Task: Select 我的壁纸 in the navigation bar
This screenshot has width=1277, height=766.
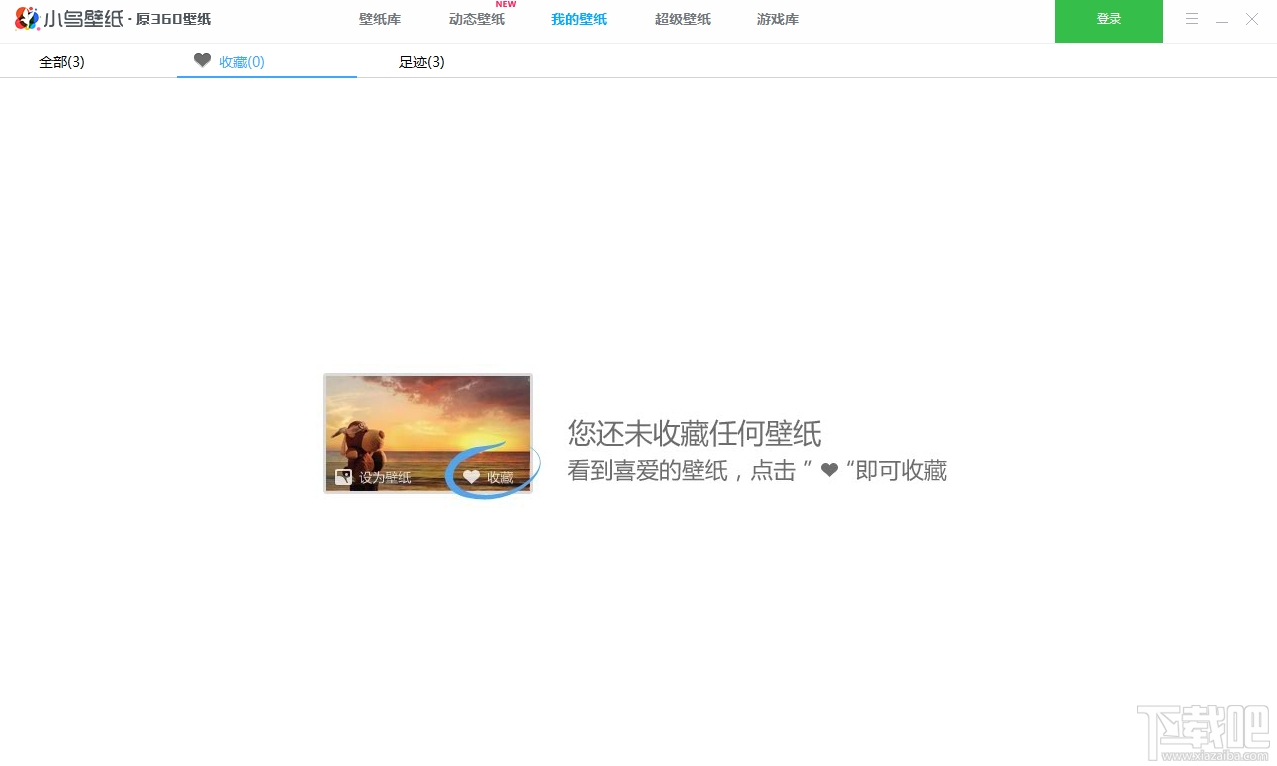Action: [x=578, y=18]
